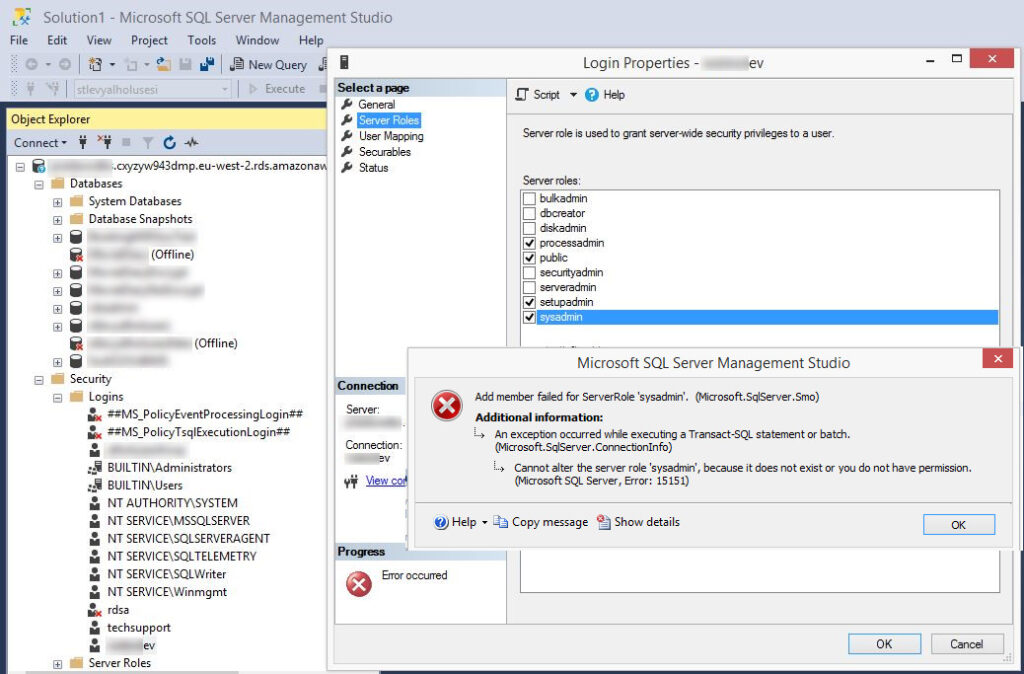Click Navigate Backward arrow icon

pos(31,65)
